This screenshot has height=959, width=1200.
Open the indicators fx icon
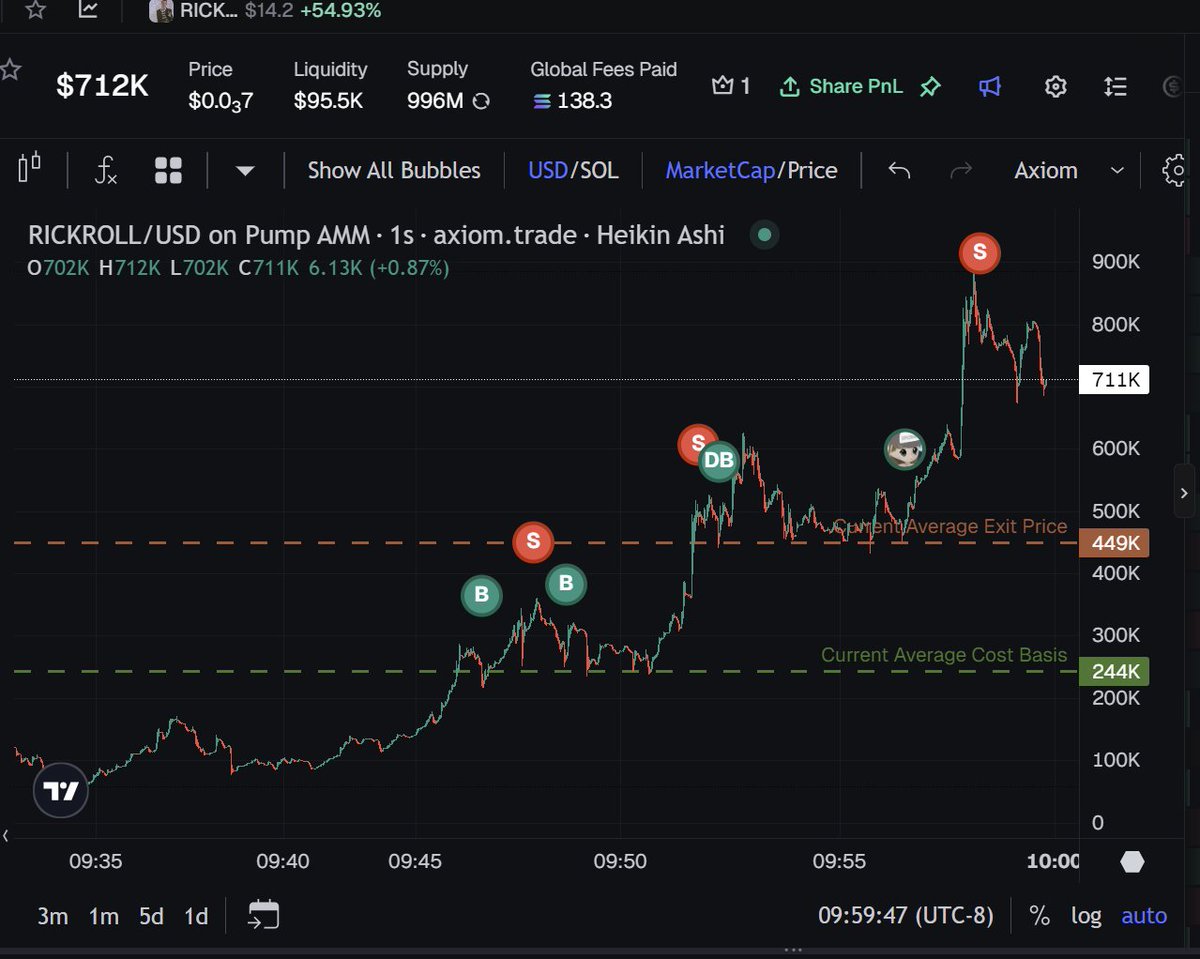(x=106, y=170)
